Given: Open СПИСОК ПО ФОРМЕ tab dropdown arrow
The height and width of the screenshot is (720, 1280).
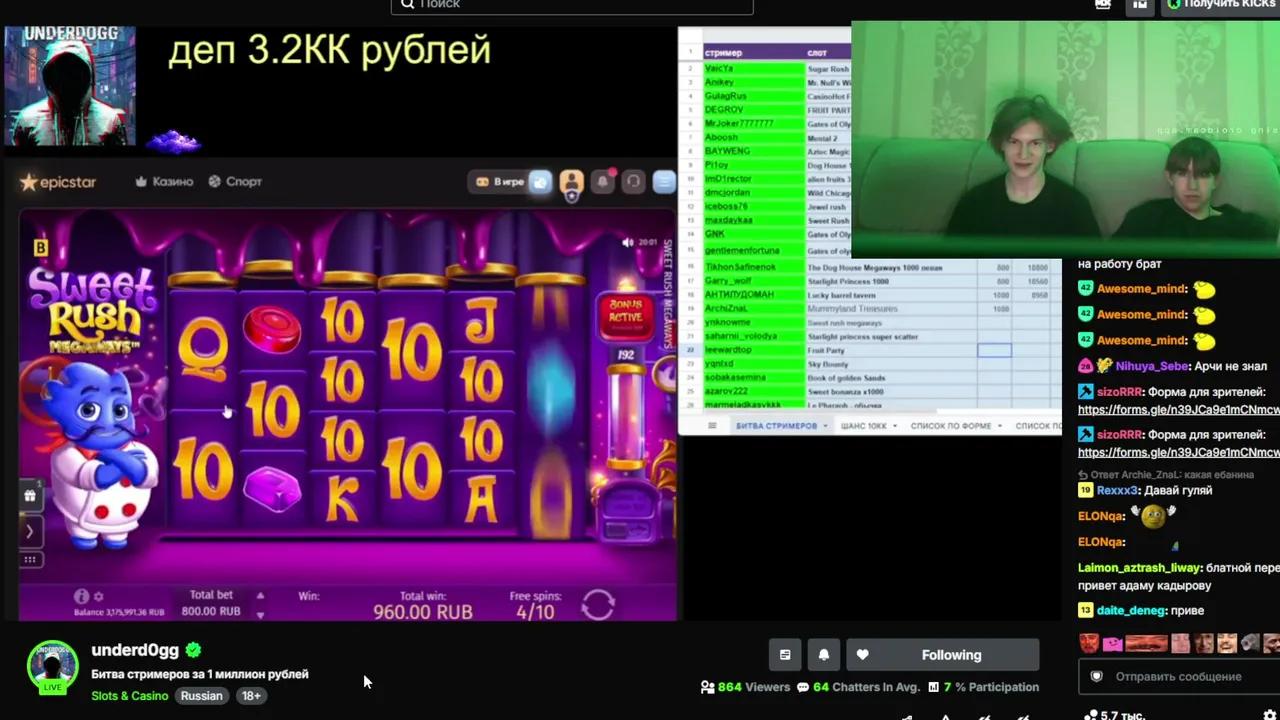Looking at the screenshot, I should click(x=999, y=426).
